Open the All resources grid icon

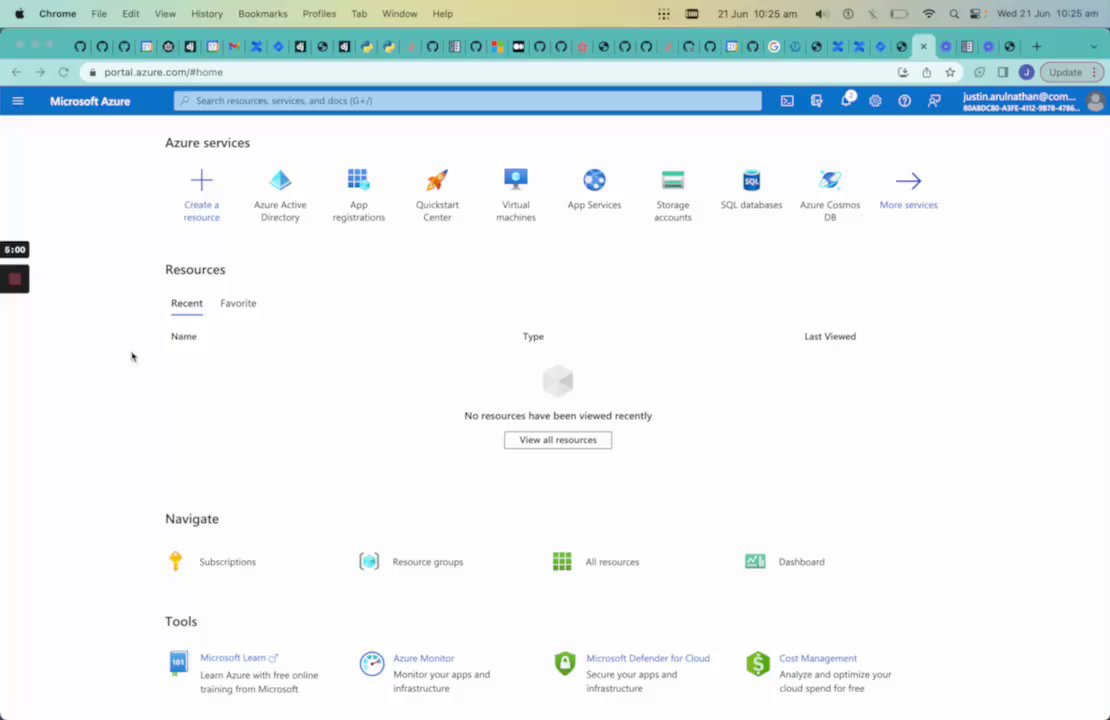pos(562,561)
